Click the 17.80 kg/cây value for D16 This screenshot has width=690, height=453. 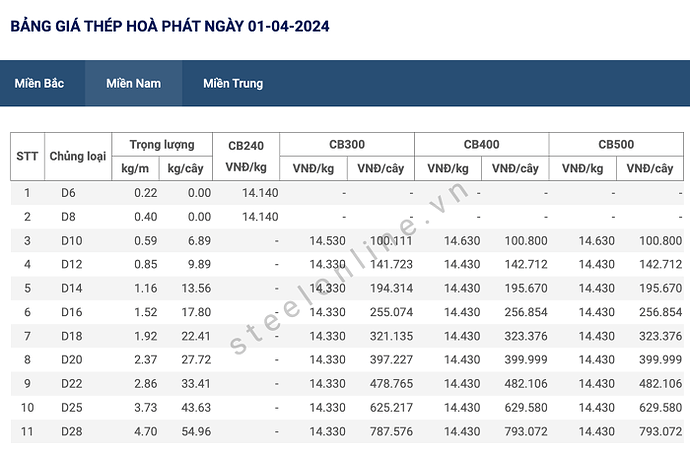(196, 312)
